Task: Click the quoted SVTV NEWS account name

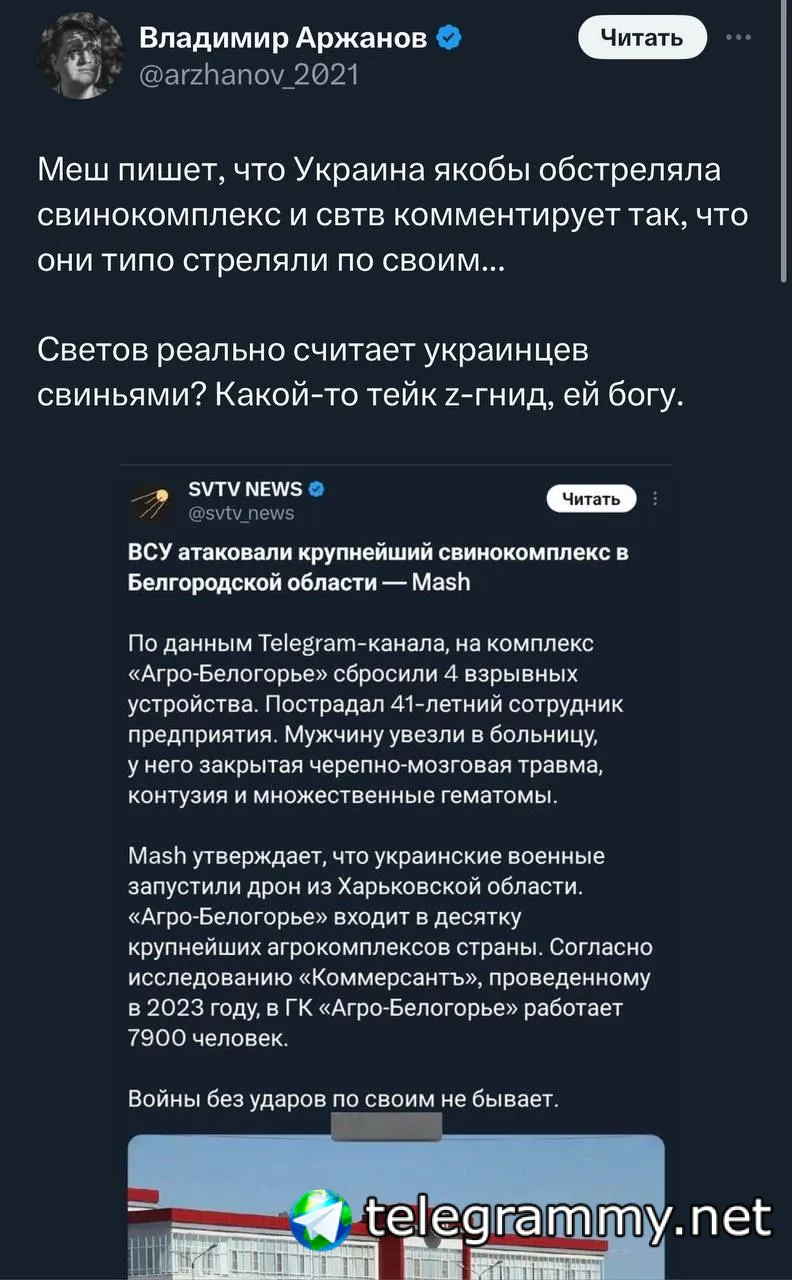Action: tap(245, 489)
